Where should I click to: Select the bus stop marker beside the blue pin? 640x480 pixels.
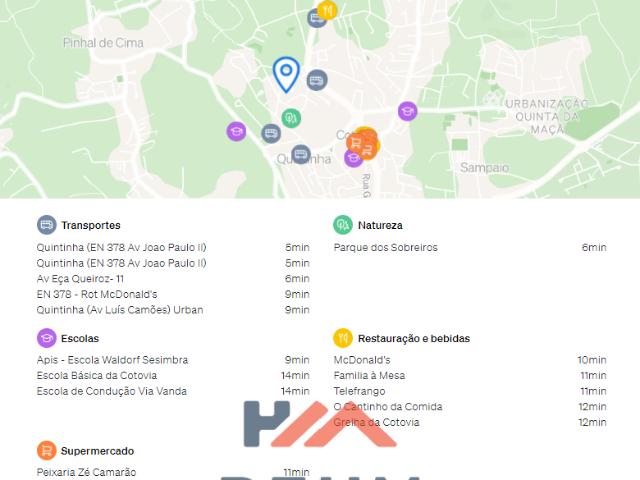(317, 80)
